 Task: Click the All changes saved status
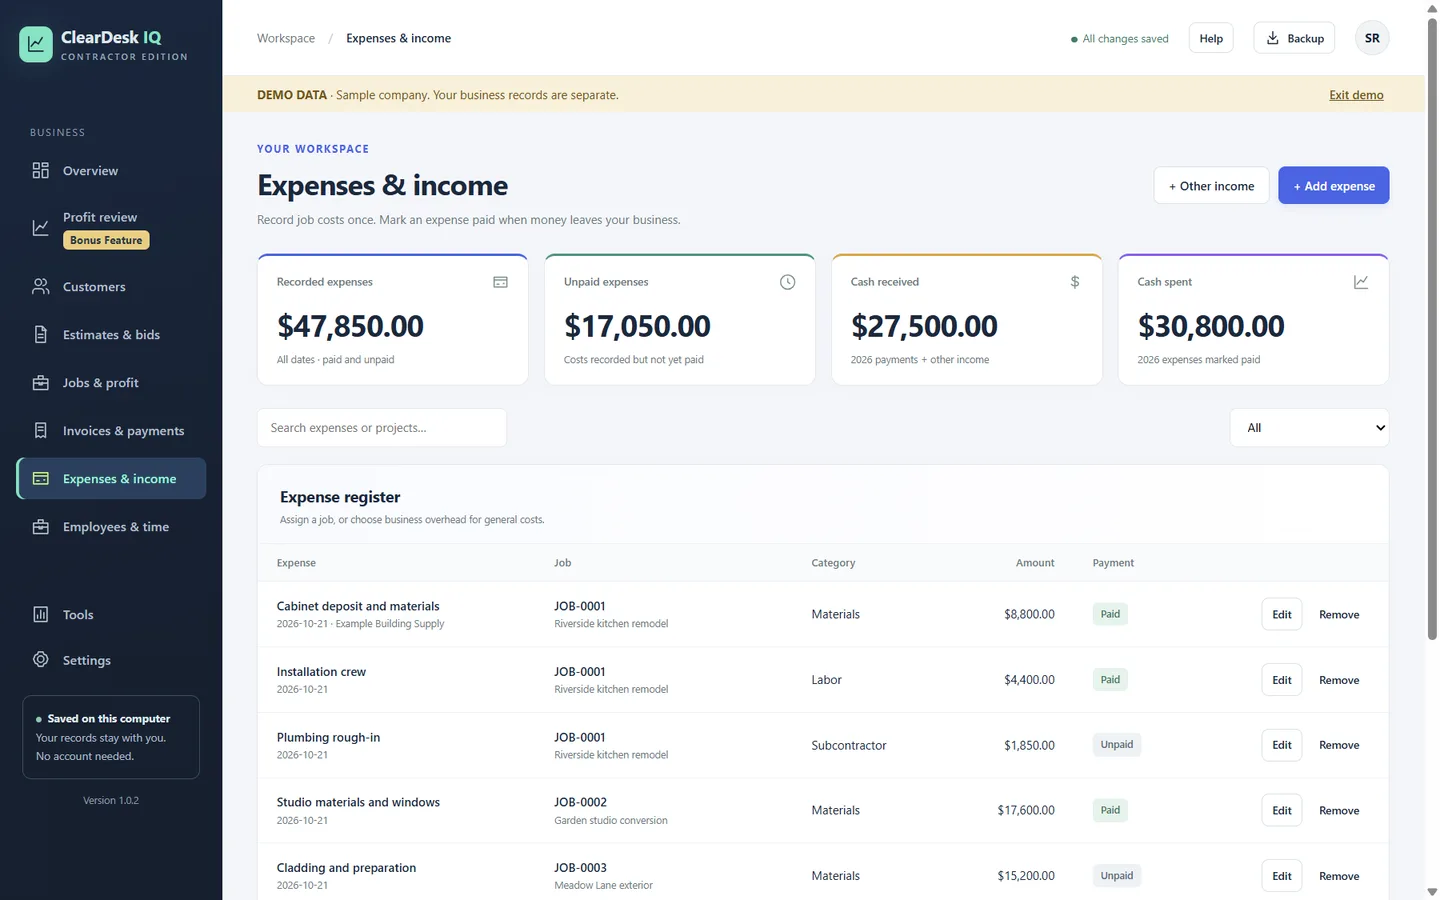1120,39
